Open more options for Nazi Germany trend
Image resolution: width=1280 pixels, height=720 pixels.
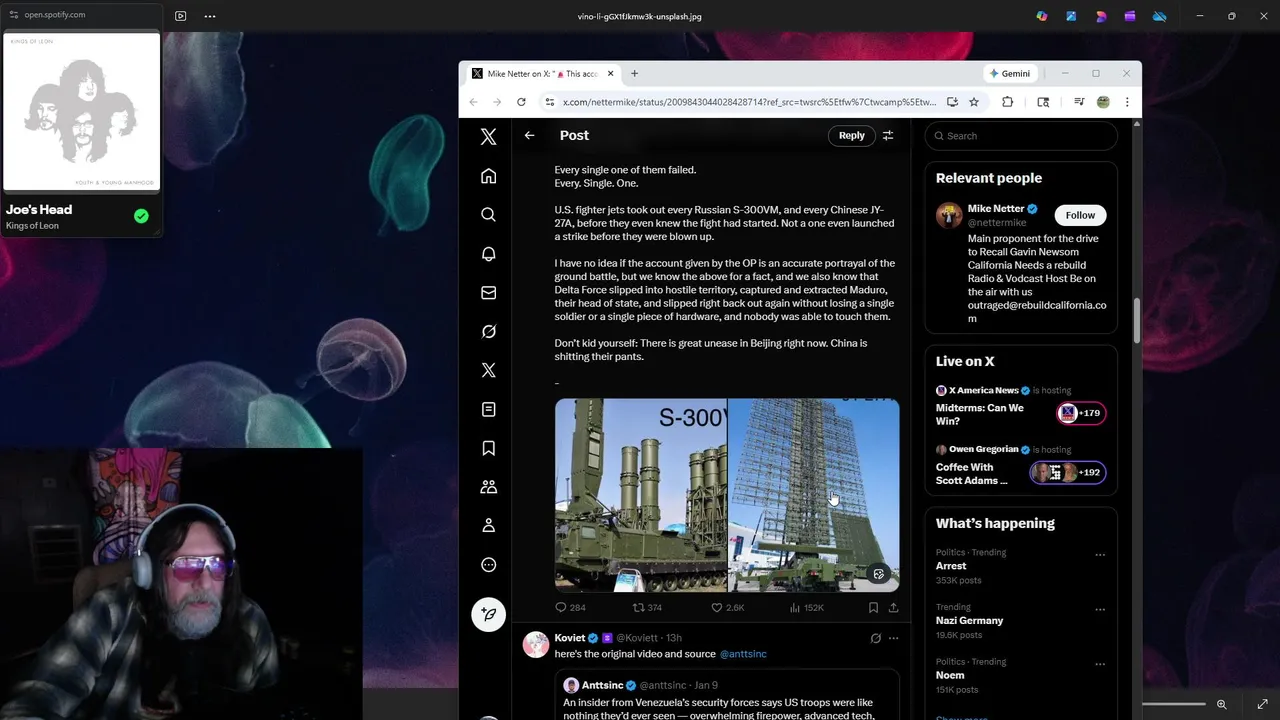click(1100, 609)
